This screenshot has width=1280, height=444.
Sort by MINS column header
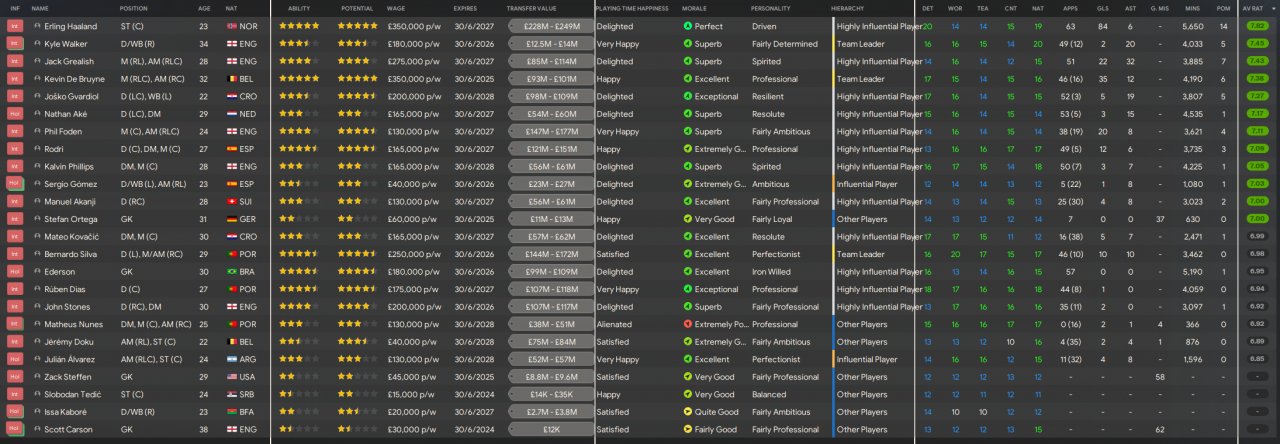point(1193,8)
